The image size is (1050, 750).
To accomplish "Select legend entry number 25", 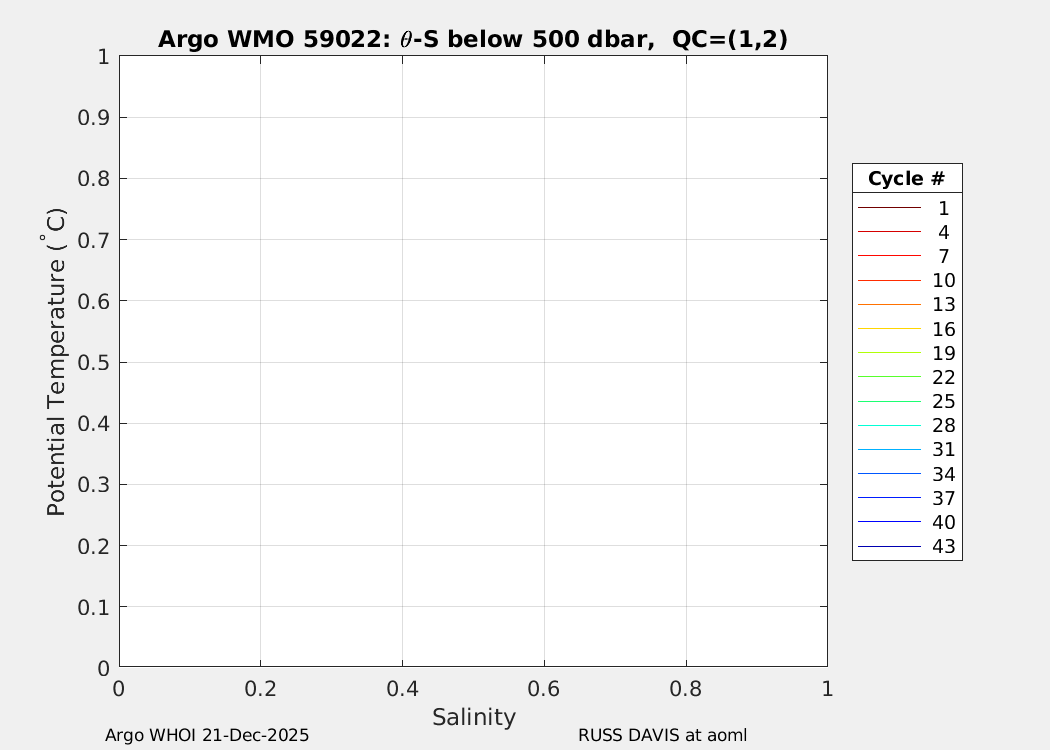I will pos(943,402).
